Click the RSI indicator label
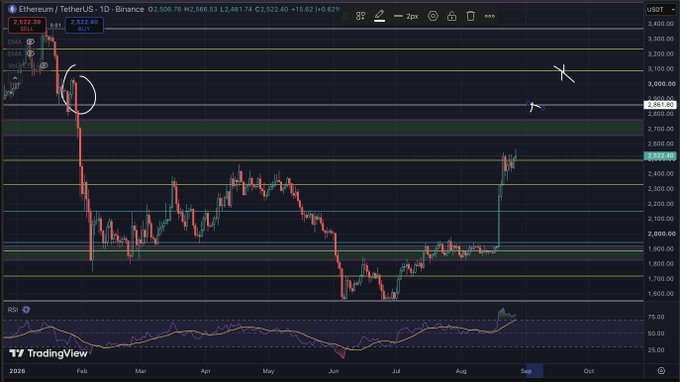680x382 pixels. pyautogui.click(x=13, y=310)
